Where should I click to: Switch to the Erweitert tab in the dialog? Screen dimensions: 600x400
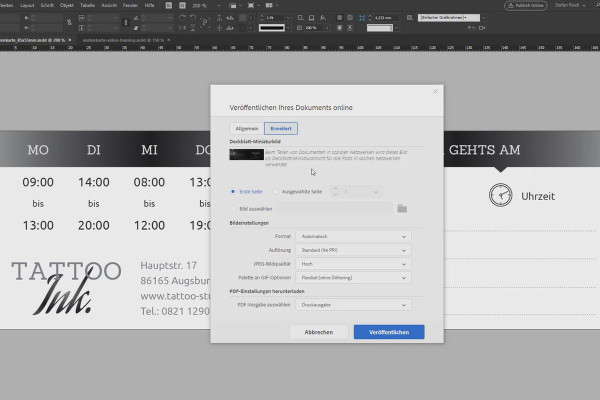pyautogui.click(x=281, y=129)
